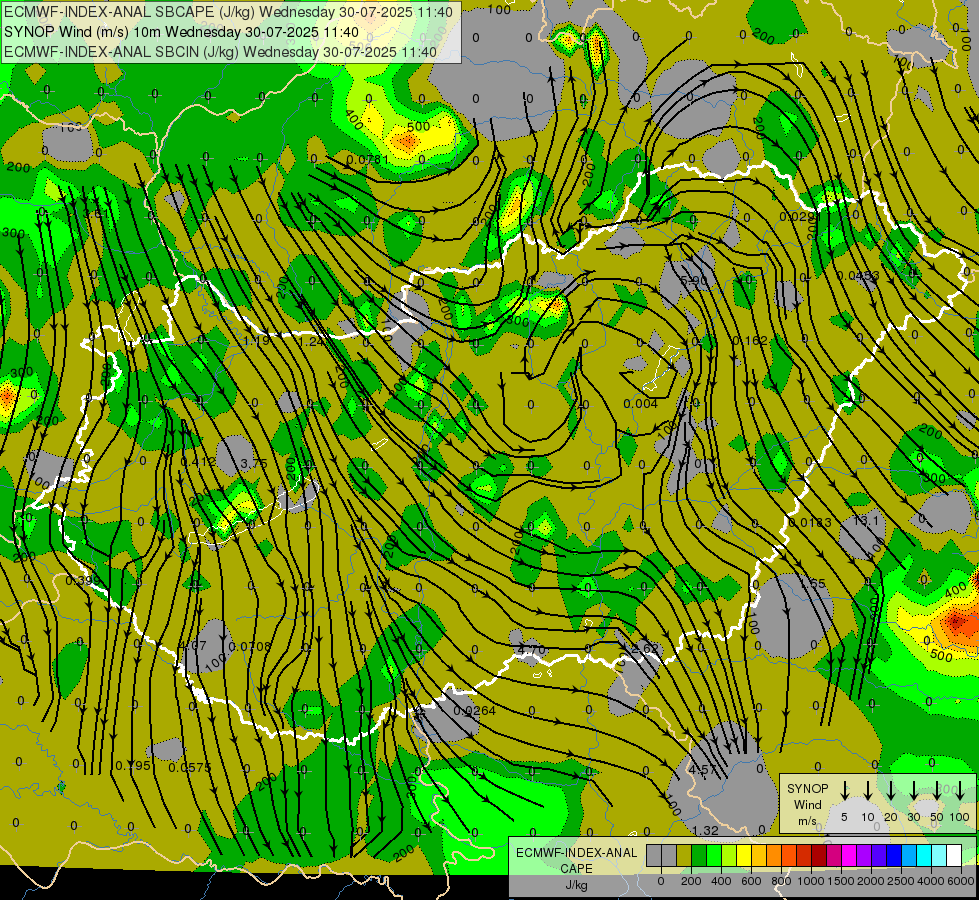
Task: Click the 0.0575 value on the map
Action: [190, 768]
